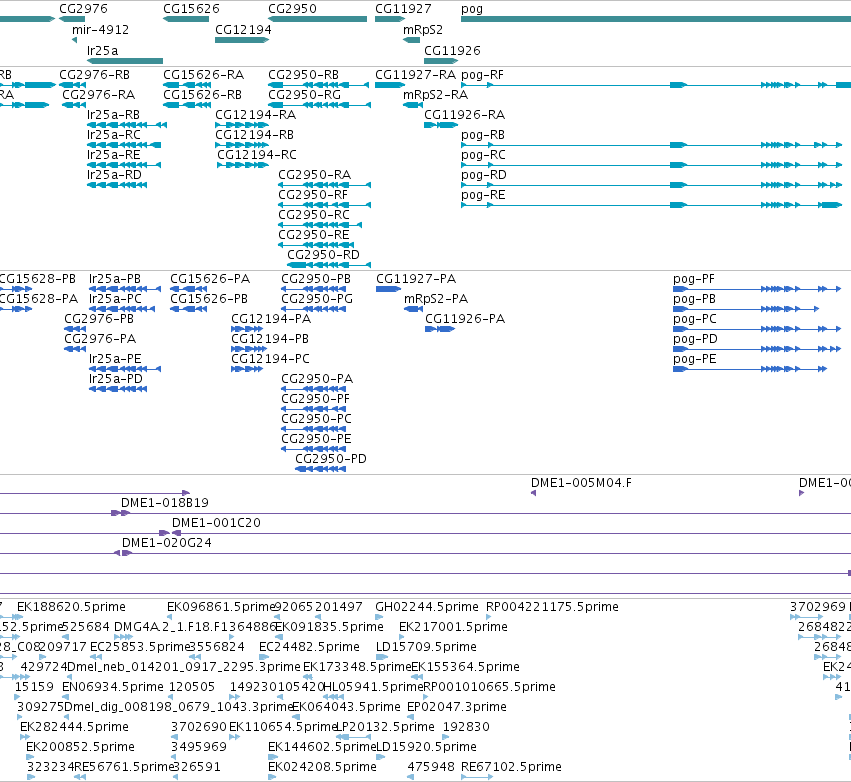The width and height of the screenshot is (851, 782).
Task: Click transcript Ir25a-RB
Action: click(127, 125)
